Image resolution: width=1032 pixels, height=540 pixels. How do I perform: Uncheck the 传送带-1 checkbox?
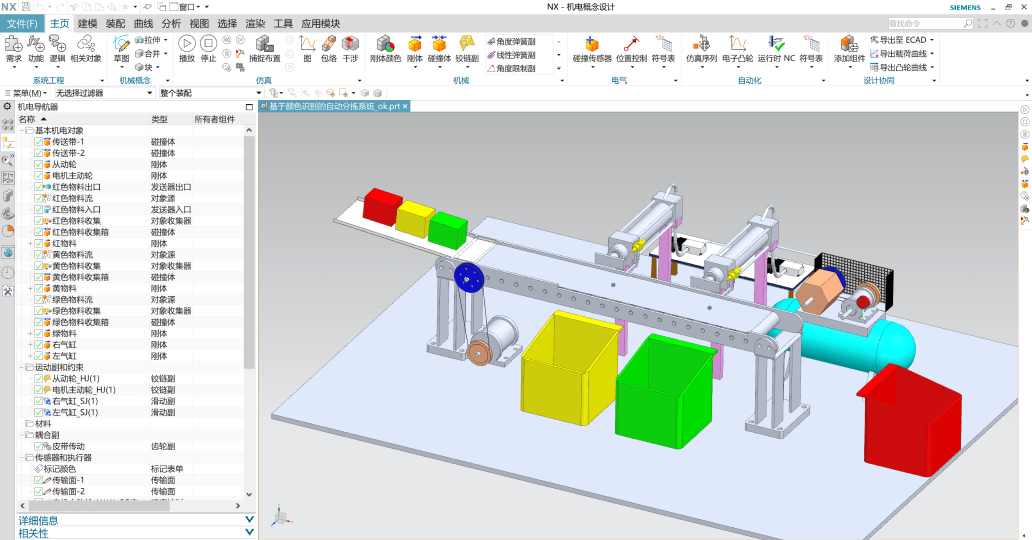pyautogui.click(x=39, y=142)
